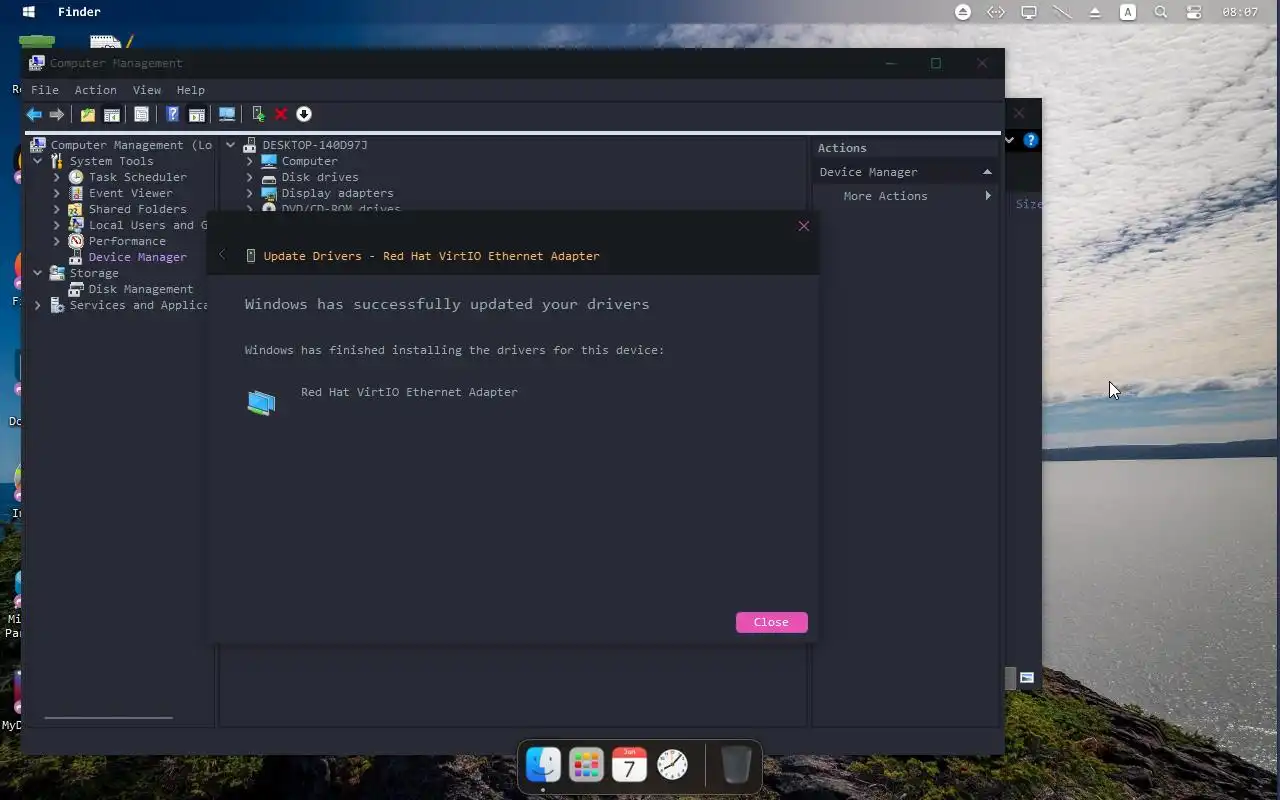Viewport: 1280px width, 800px height.
Task: Click the blue Help question mark icon
Action: click(173, 114)
